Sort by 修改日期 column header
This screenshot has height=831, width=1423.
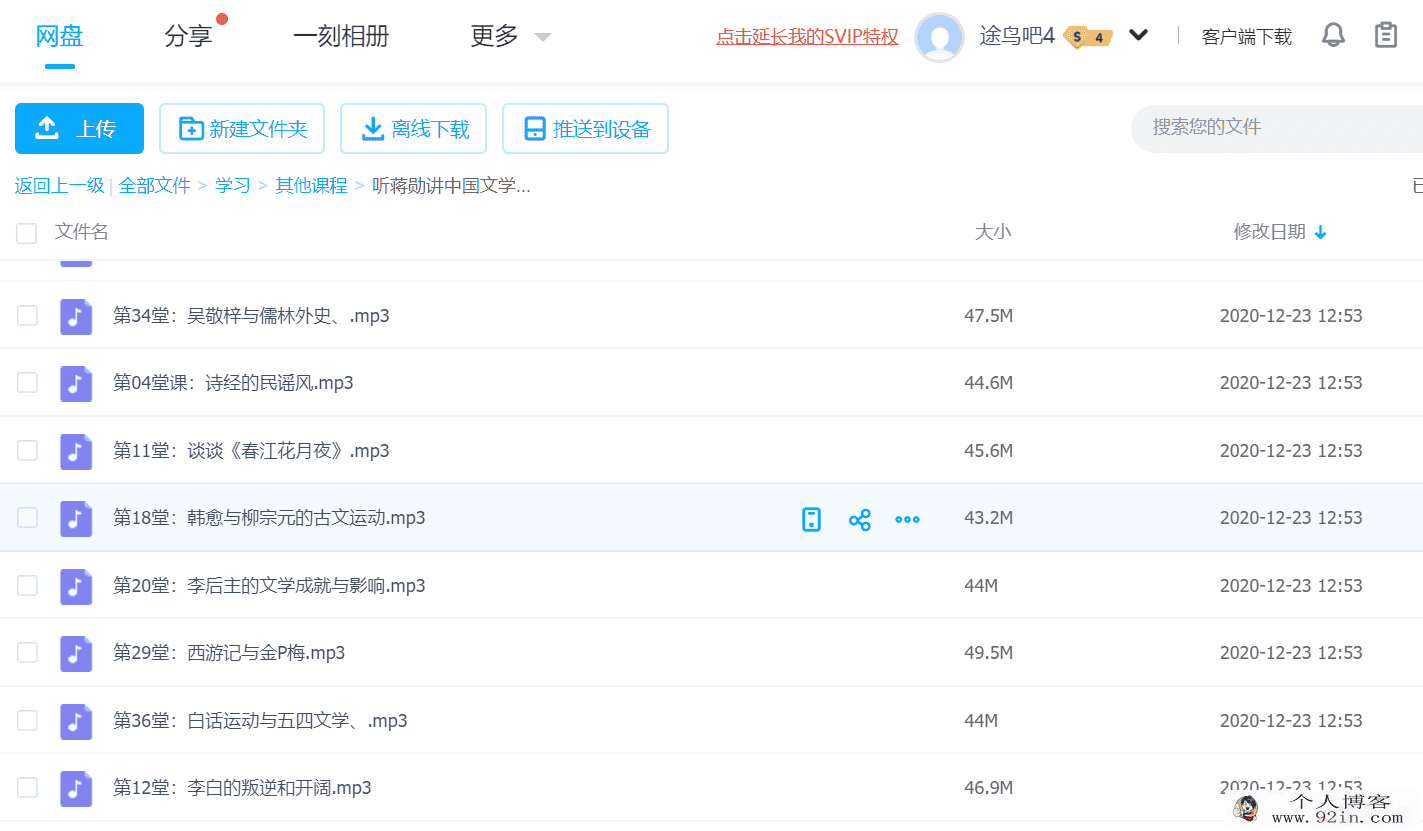pyautogui.click(x=1269, y=232)
